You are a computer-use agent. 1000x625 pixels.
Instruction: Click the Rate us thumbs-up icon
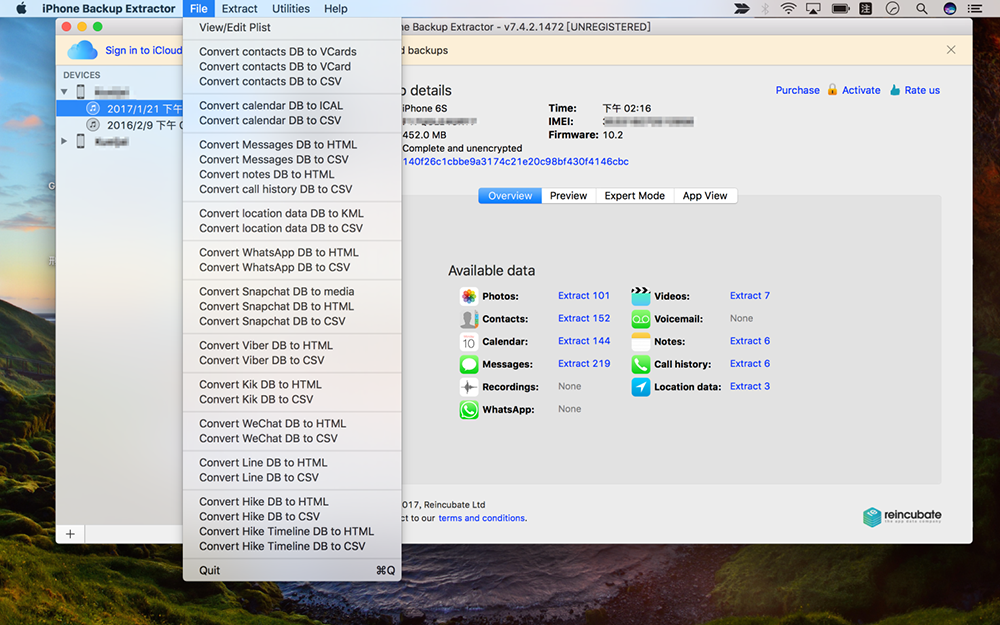[895, 89]
